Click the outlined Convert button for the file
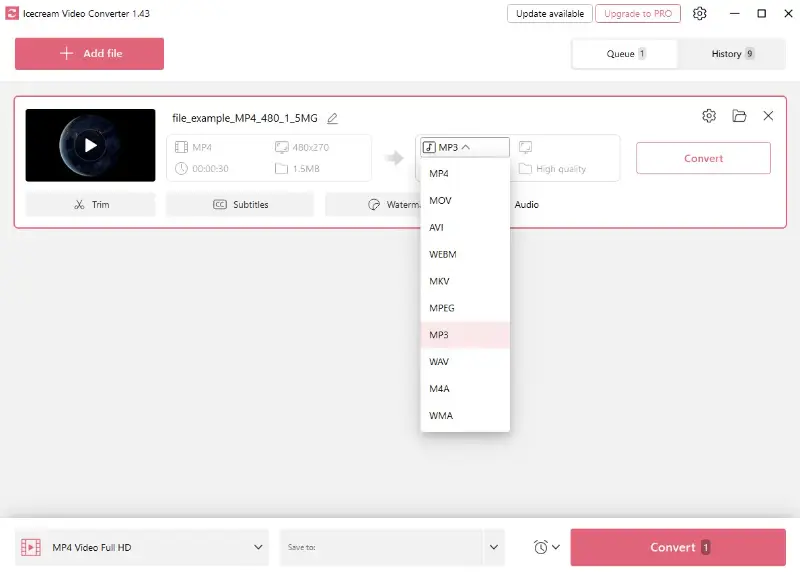 (x=703, y=158)
